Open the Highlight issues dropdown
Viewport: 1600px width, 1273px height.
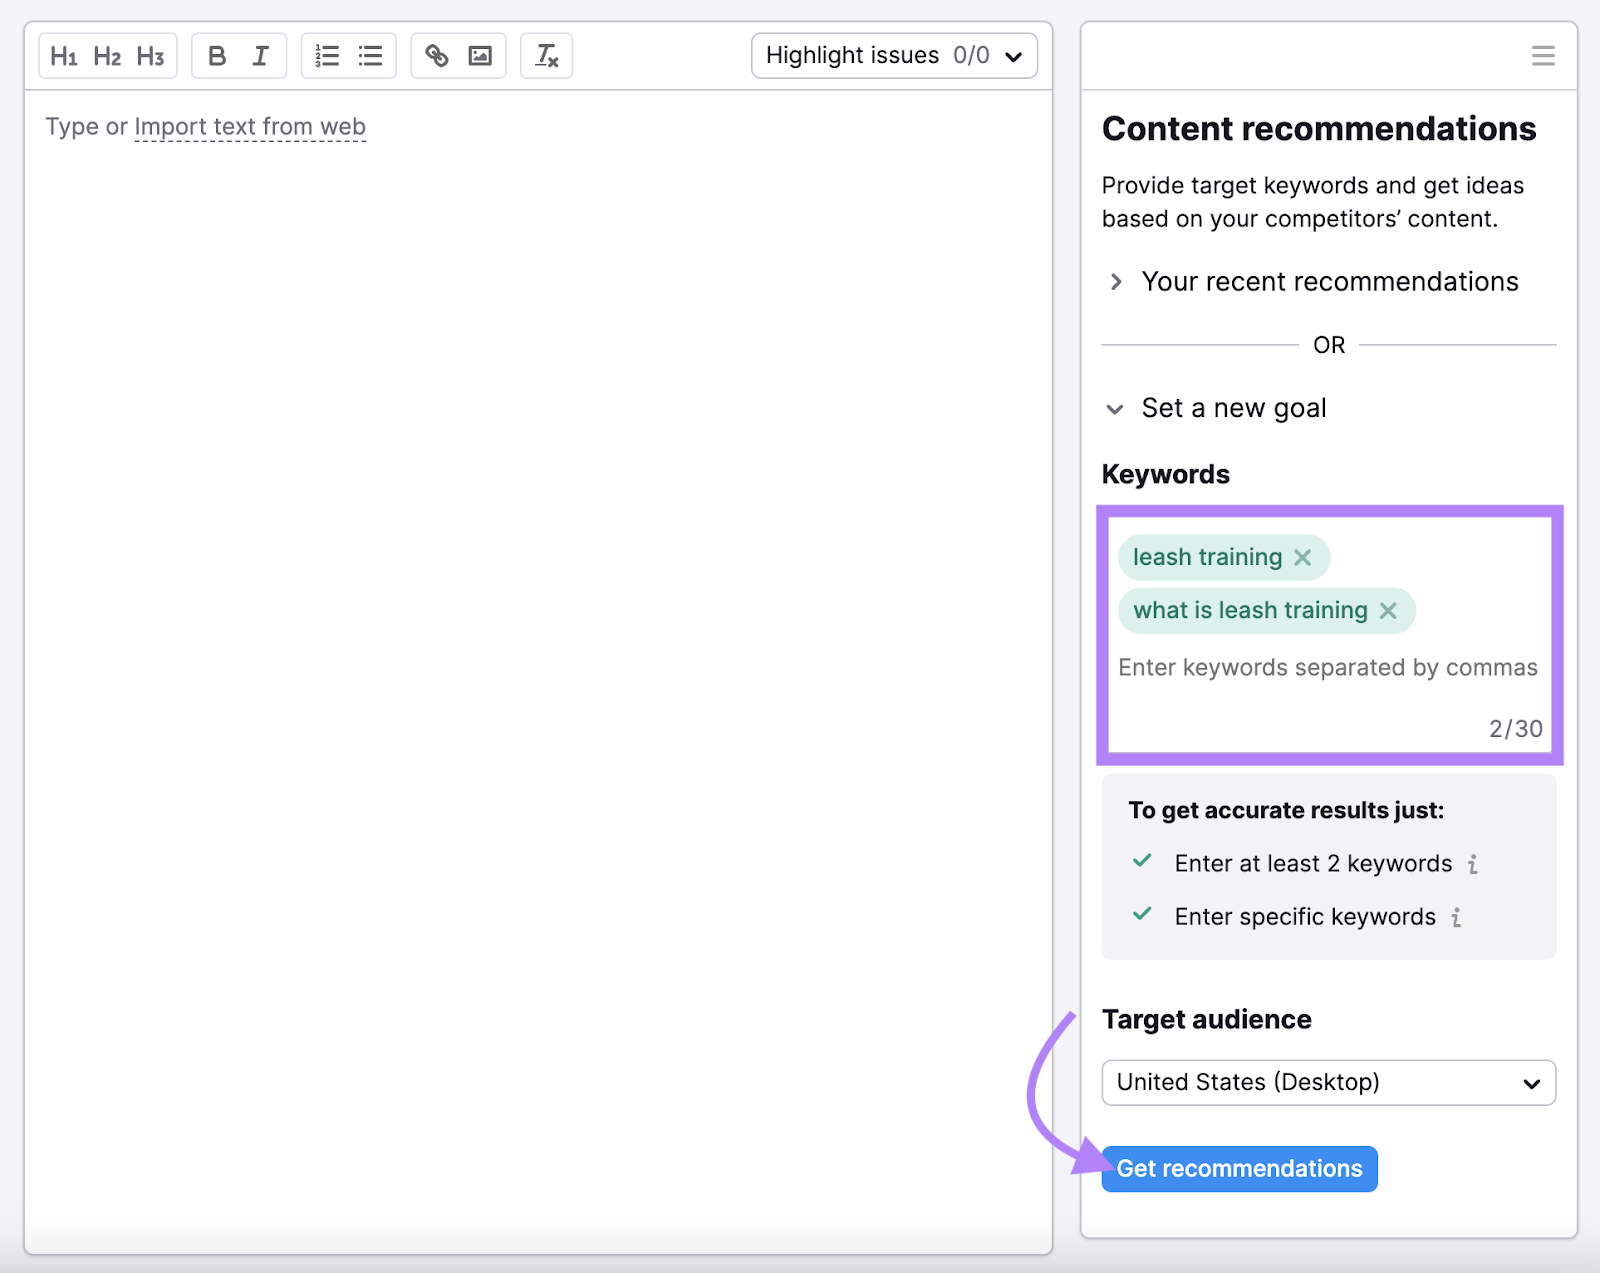pos(894,56)
